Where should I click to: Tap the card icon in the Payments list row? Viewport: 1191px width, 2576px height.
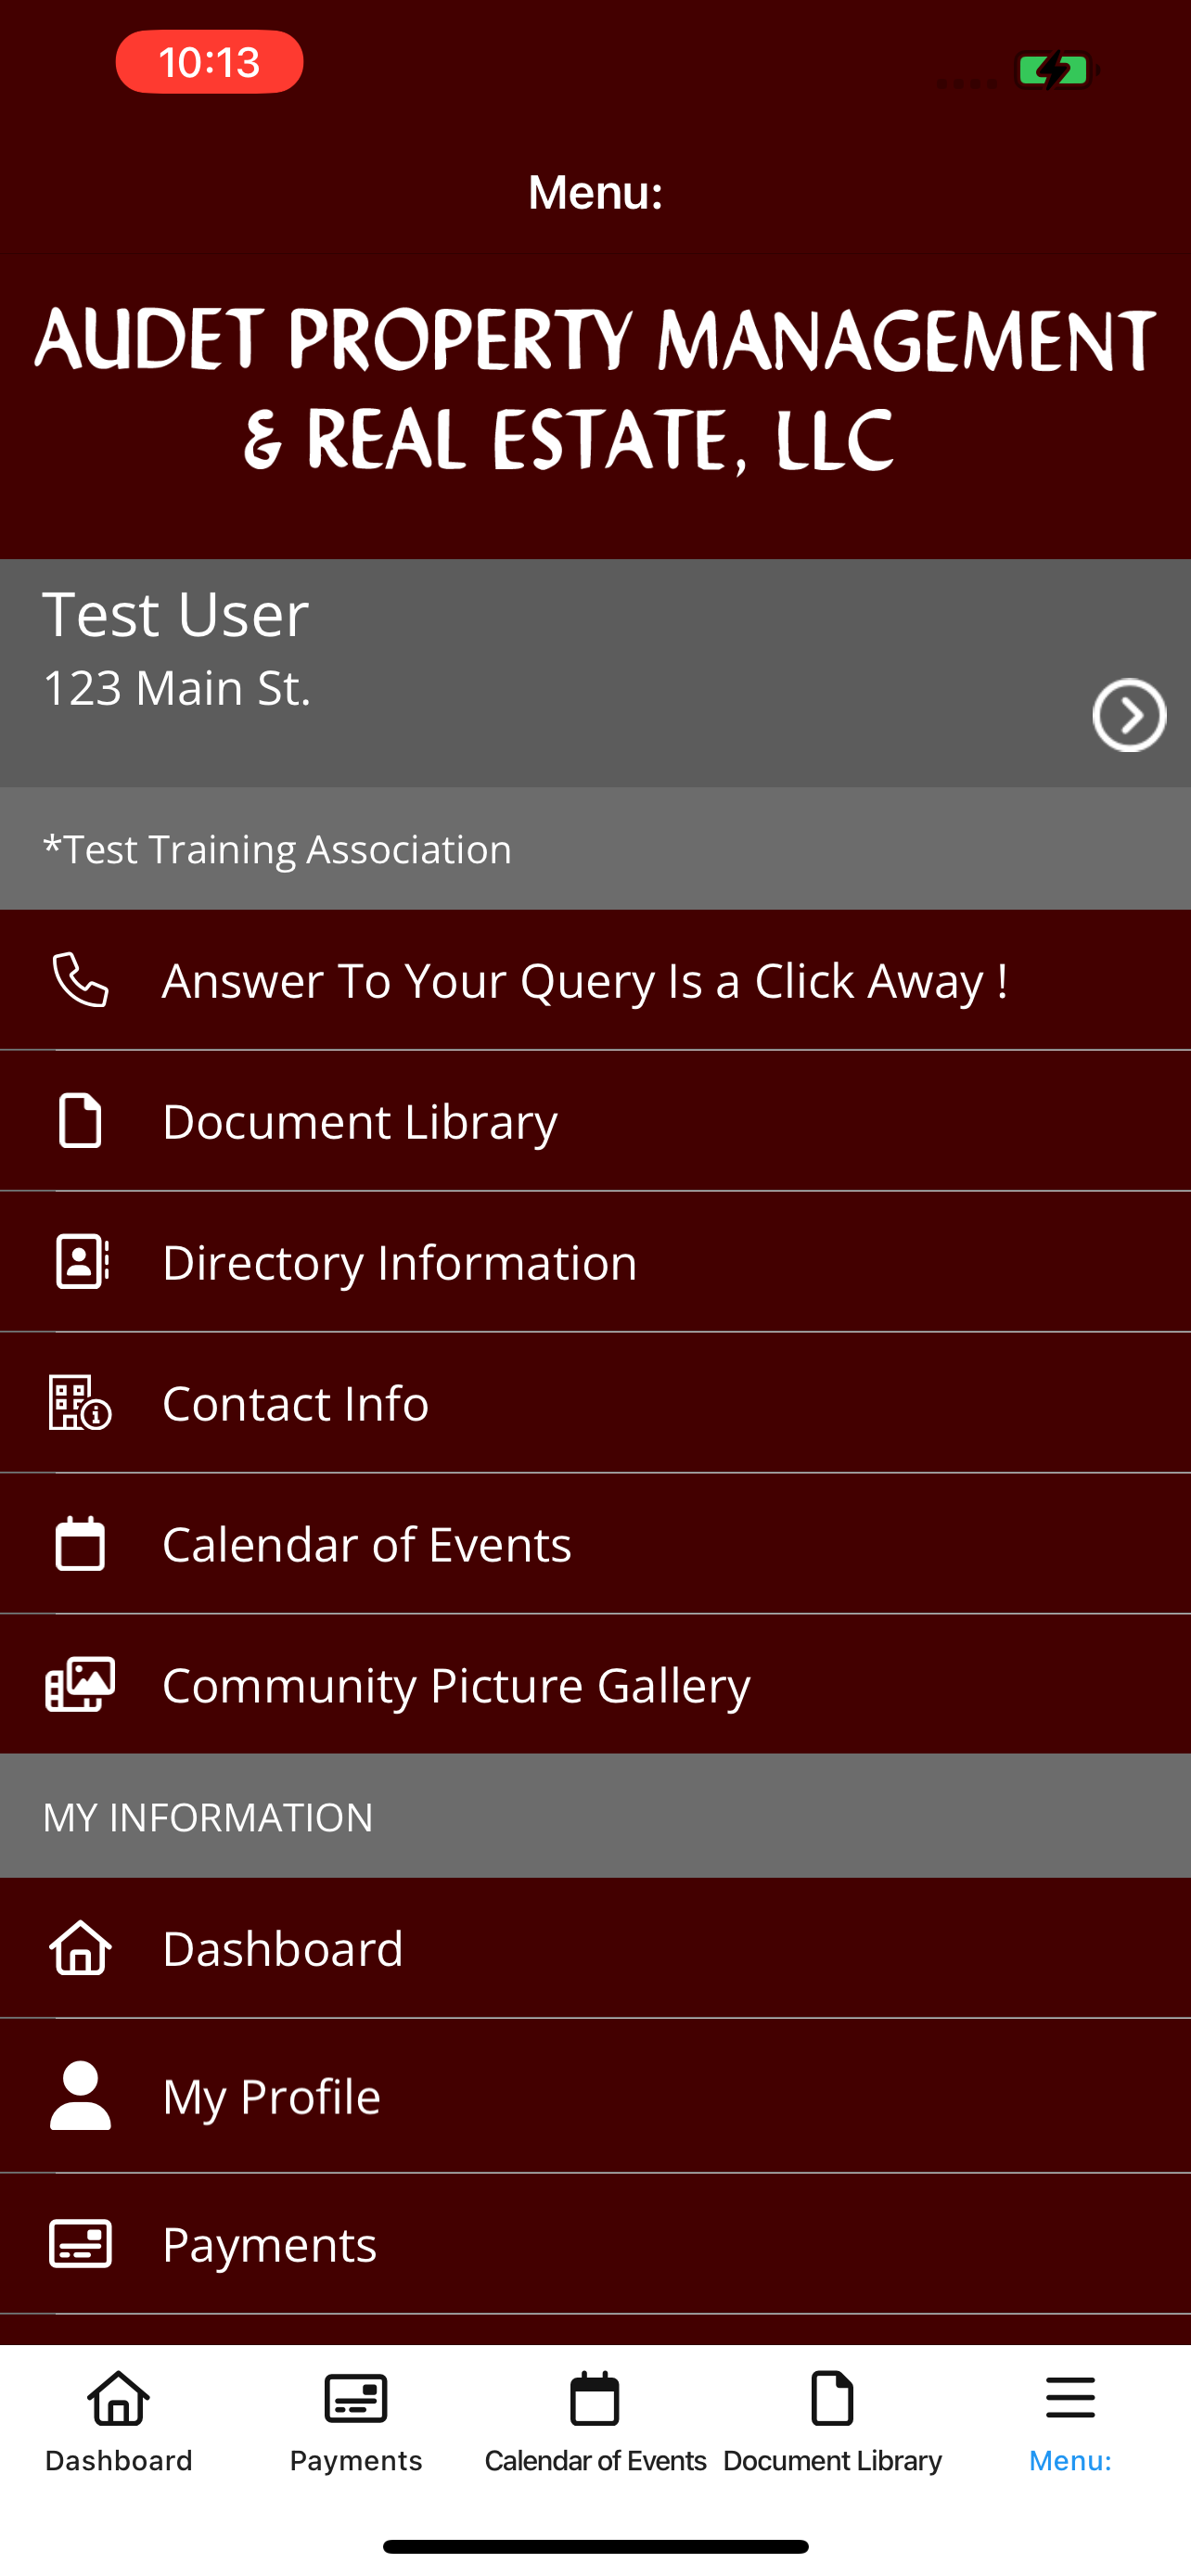coord(80,2243)
